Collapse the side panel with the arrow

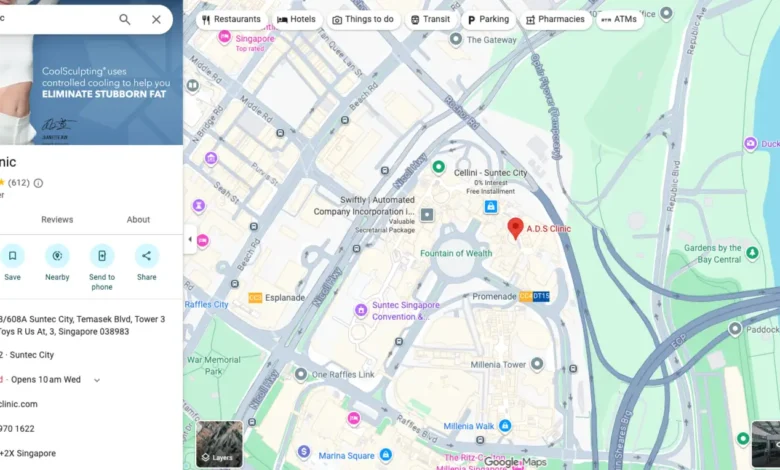pyautogui.click(x=190, y=239)
